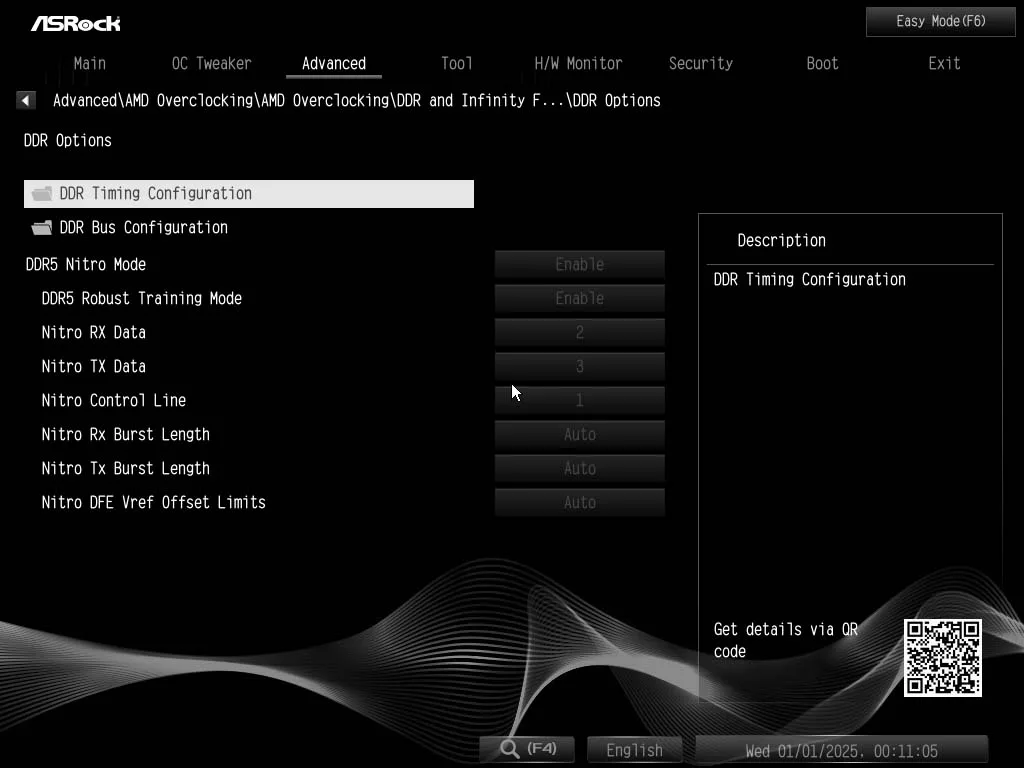1024x768 pixels.
Task: Select the Nitro Control Line label
Action: [114, 400]
